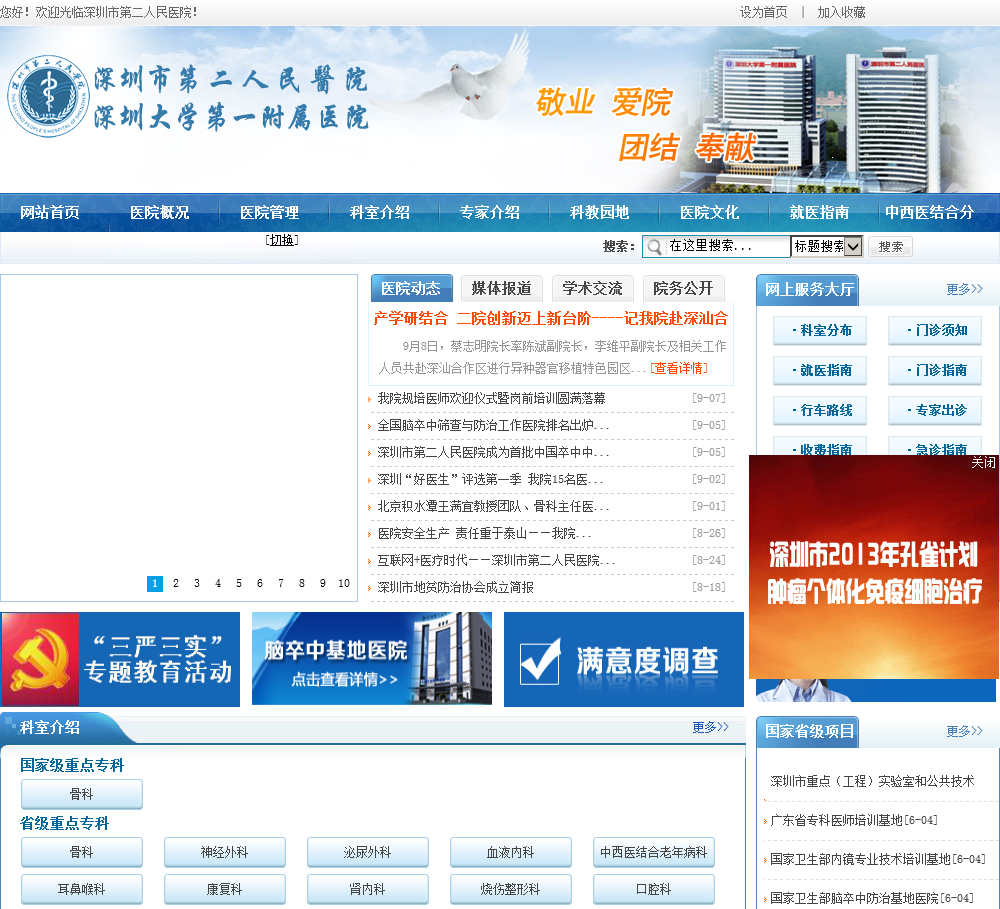
Task: Click the 门诊指南 service button
Action: [935, 371]
